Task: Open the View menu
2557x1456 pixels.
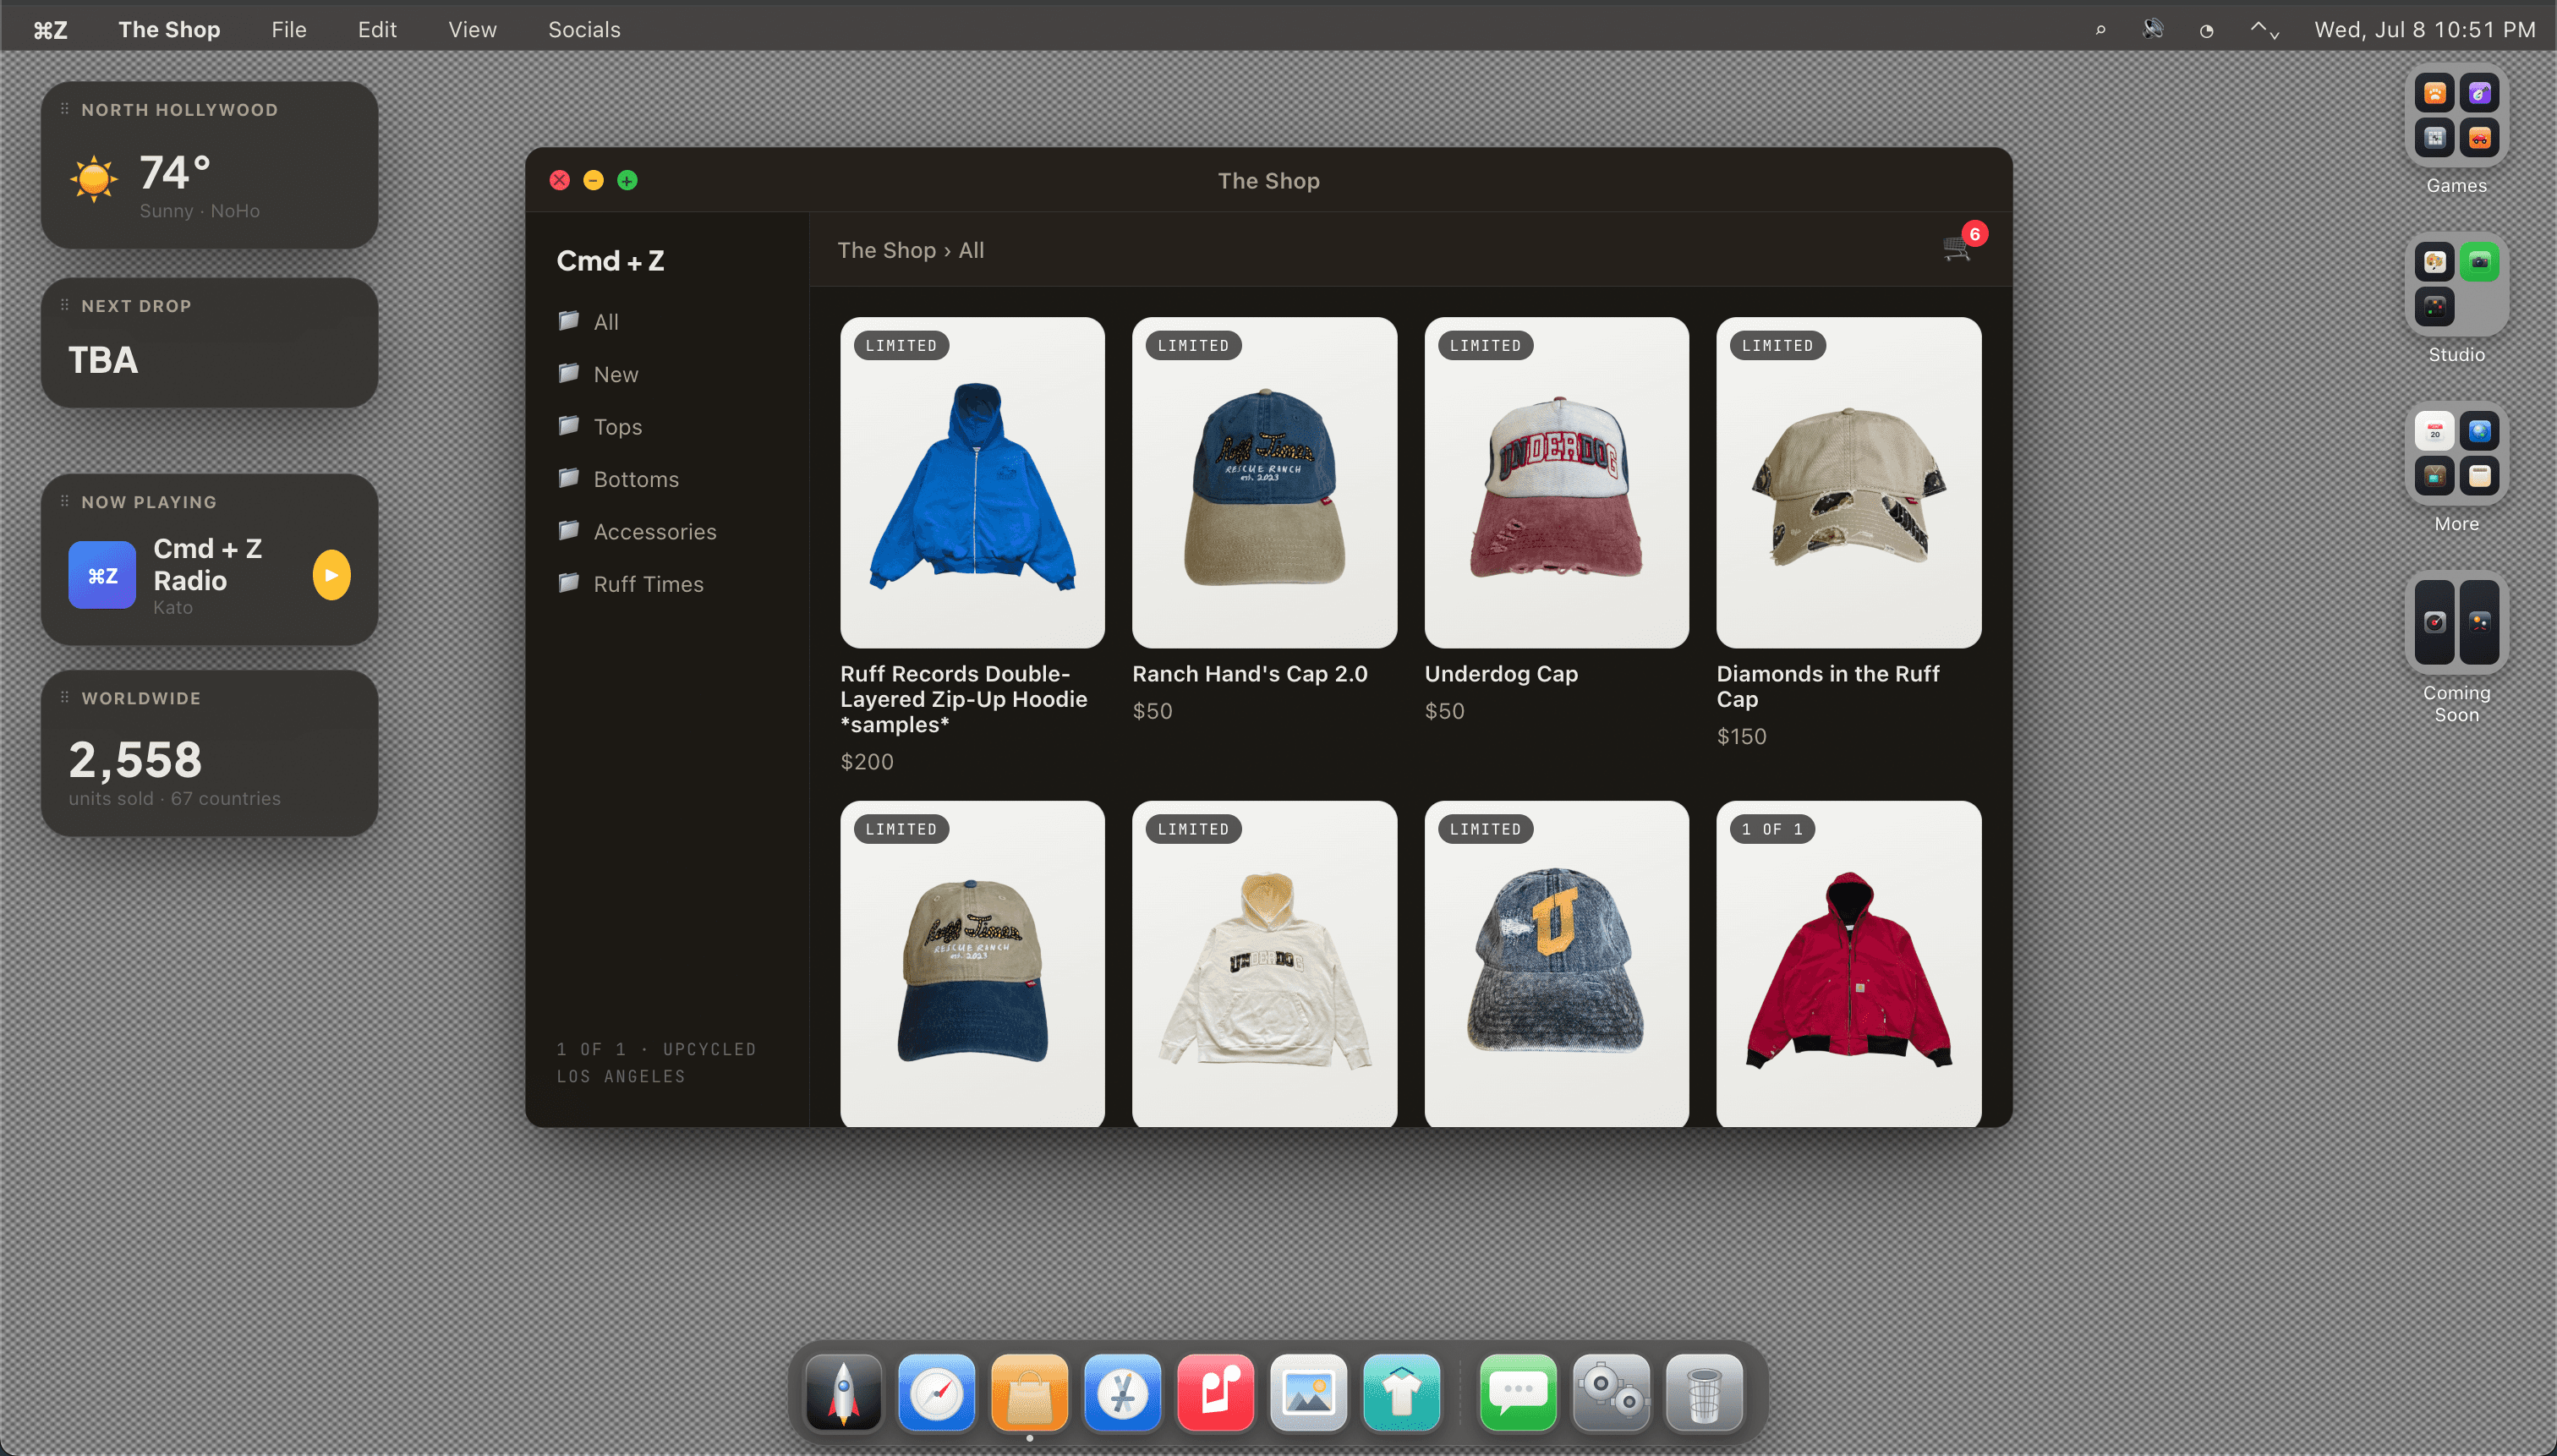Action: [x=472, y=30]
